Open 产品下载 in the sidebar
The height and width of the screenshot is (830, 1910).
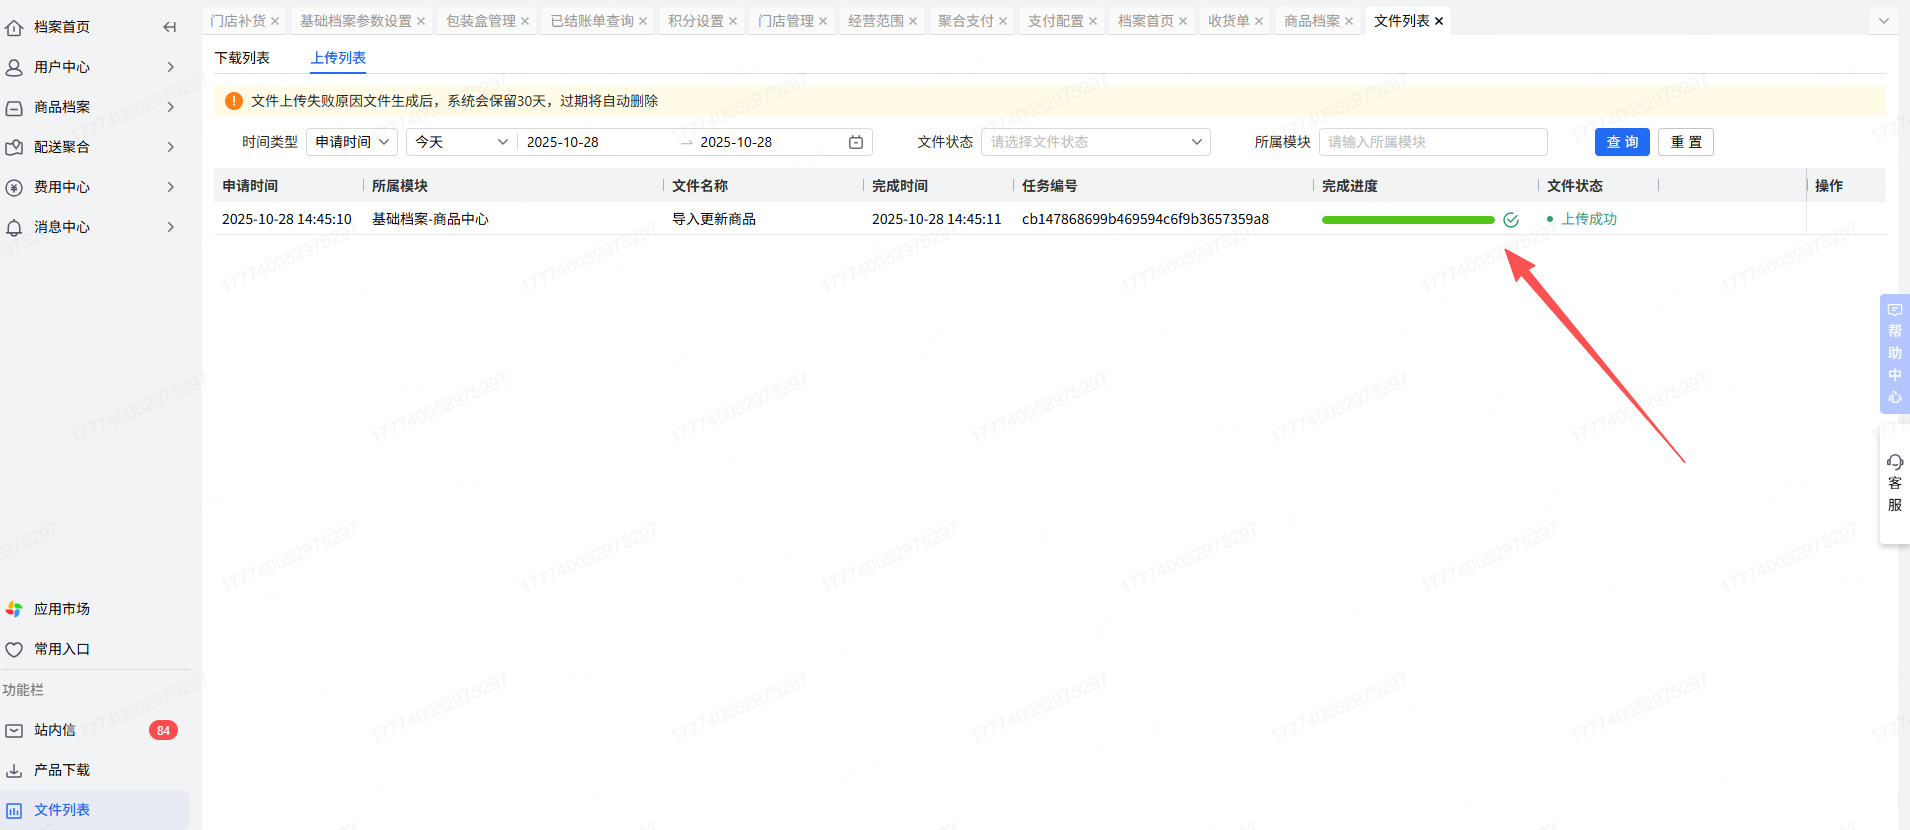pos(62,770)
